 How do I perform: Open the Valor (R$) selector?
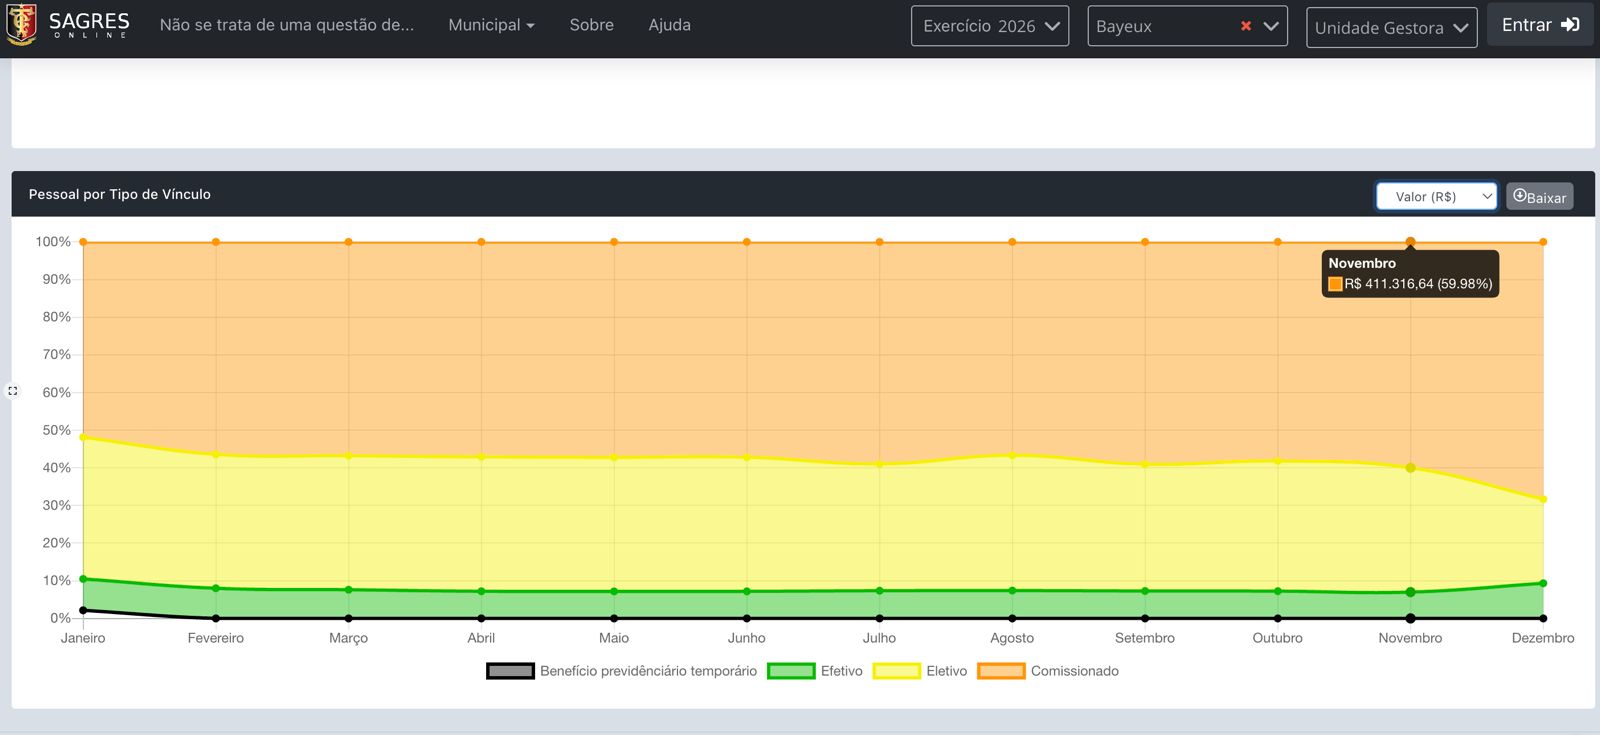coord(1436,196)
